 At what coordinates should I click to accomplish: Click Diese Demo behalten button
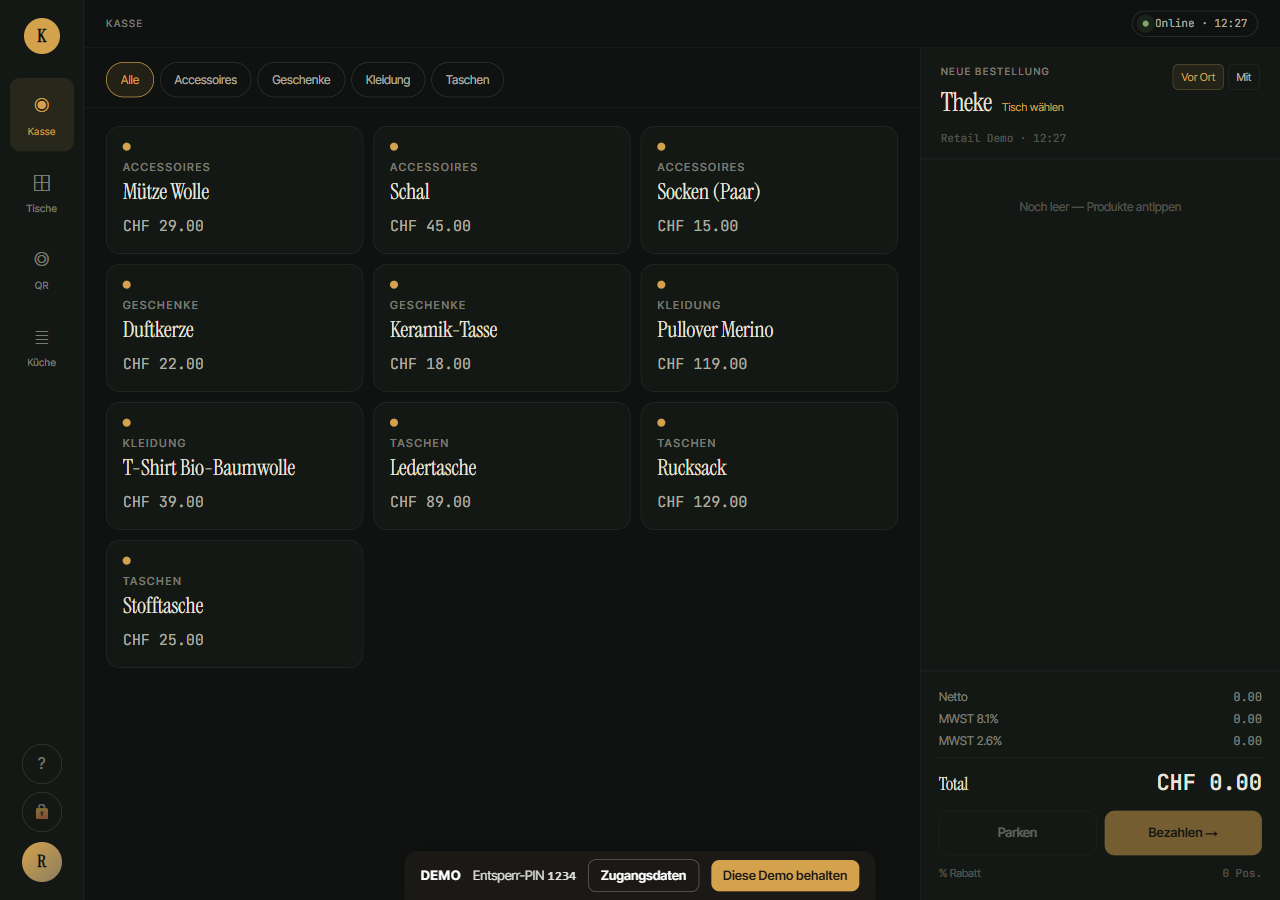785,875
